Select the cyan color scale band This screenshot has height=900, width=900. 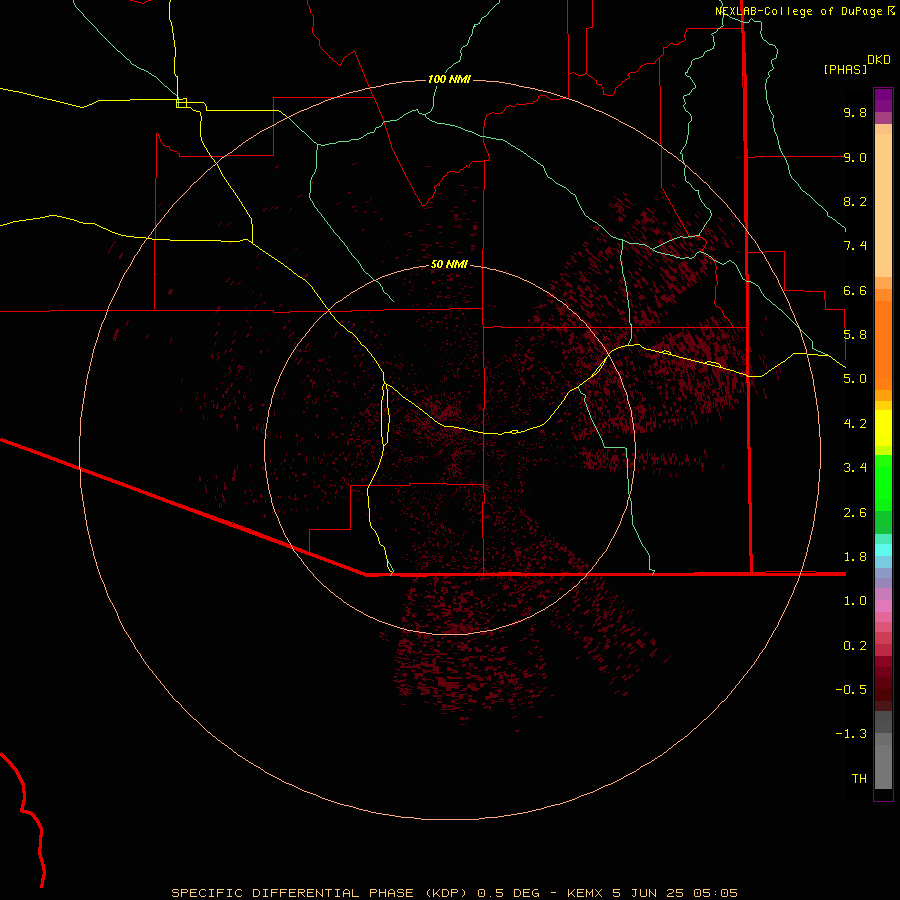pos(883,550)
